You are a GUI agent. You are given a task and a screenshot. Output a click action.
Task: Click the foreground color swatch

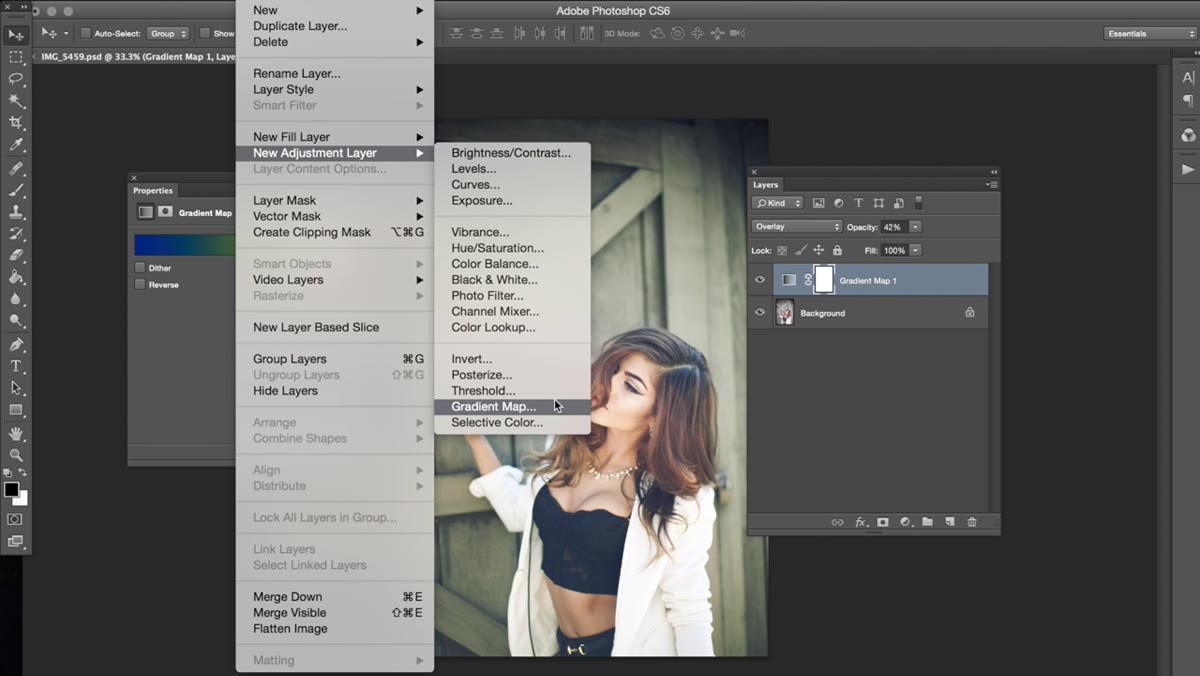[11, 489]
